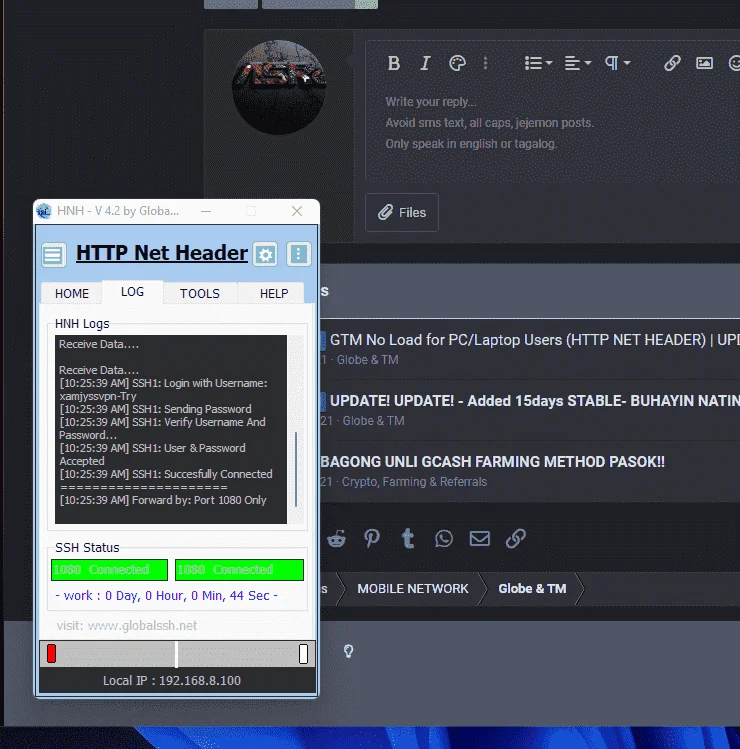
Task: Click second green 1080 Connected status bar
Action: pyautogui.click(x=239, y=570)
